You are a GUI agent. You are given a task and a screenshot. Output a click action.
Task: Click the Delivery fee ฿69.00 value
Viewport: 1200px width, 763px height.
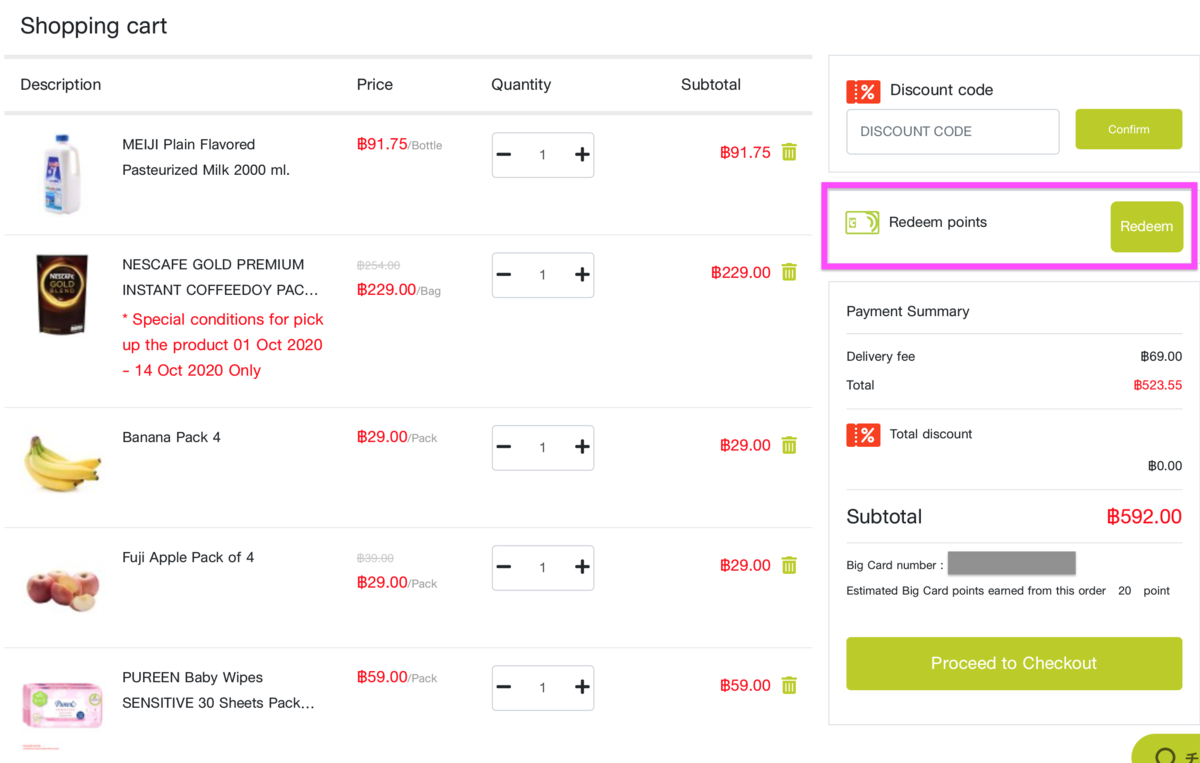tap(1161, 356)
